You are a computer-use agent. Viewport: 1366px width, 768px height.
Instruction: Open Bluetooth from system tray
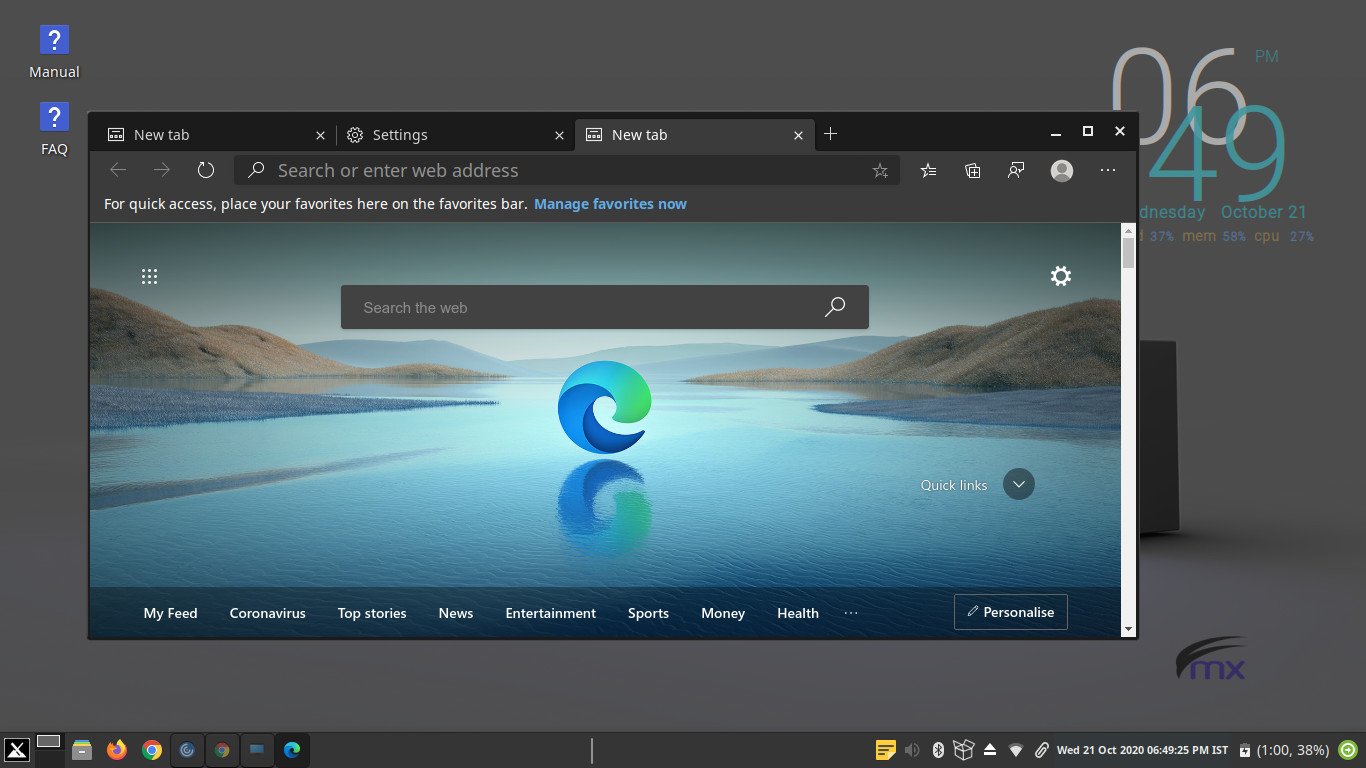tap(938, 749)
